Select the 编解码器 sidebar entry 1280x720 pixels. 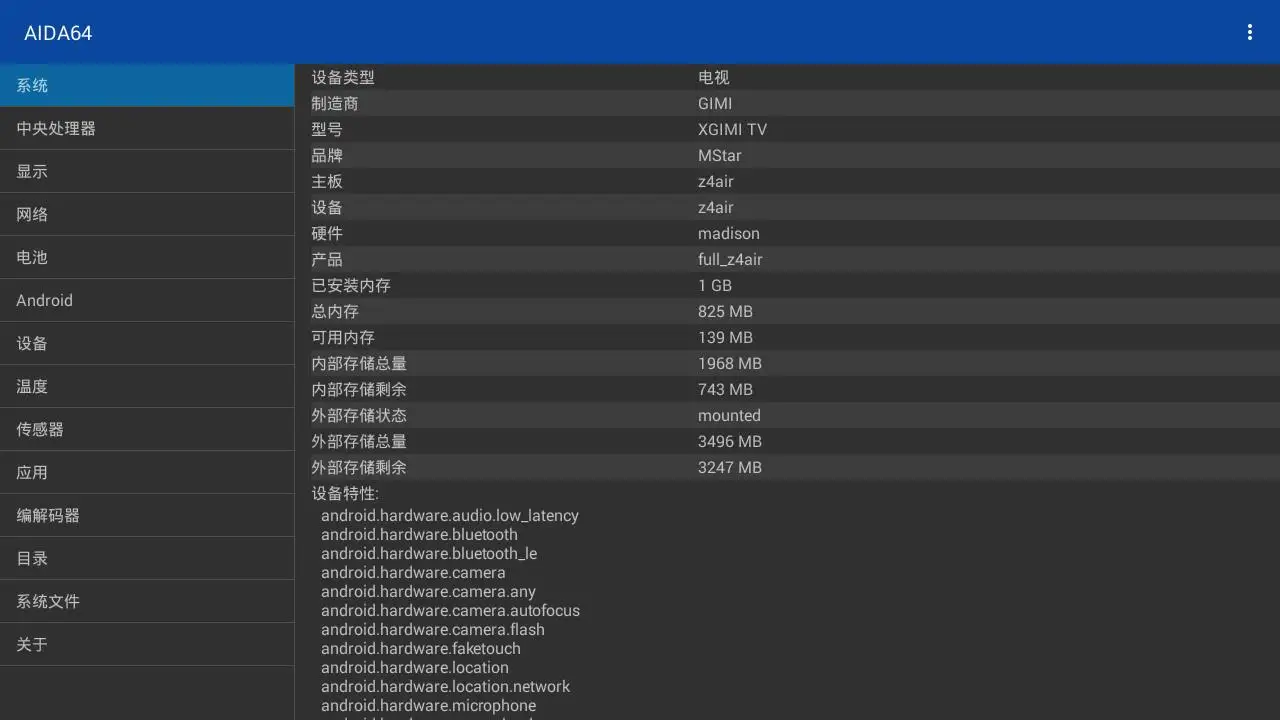coord(147,515)
